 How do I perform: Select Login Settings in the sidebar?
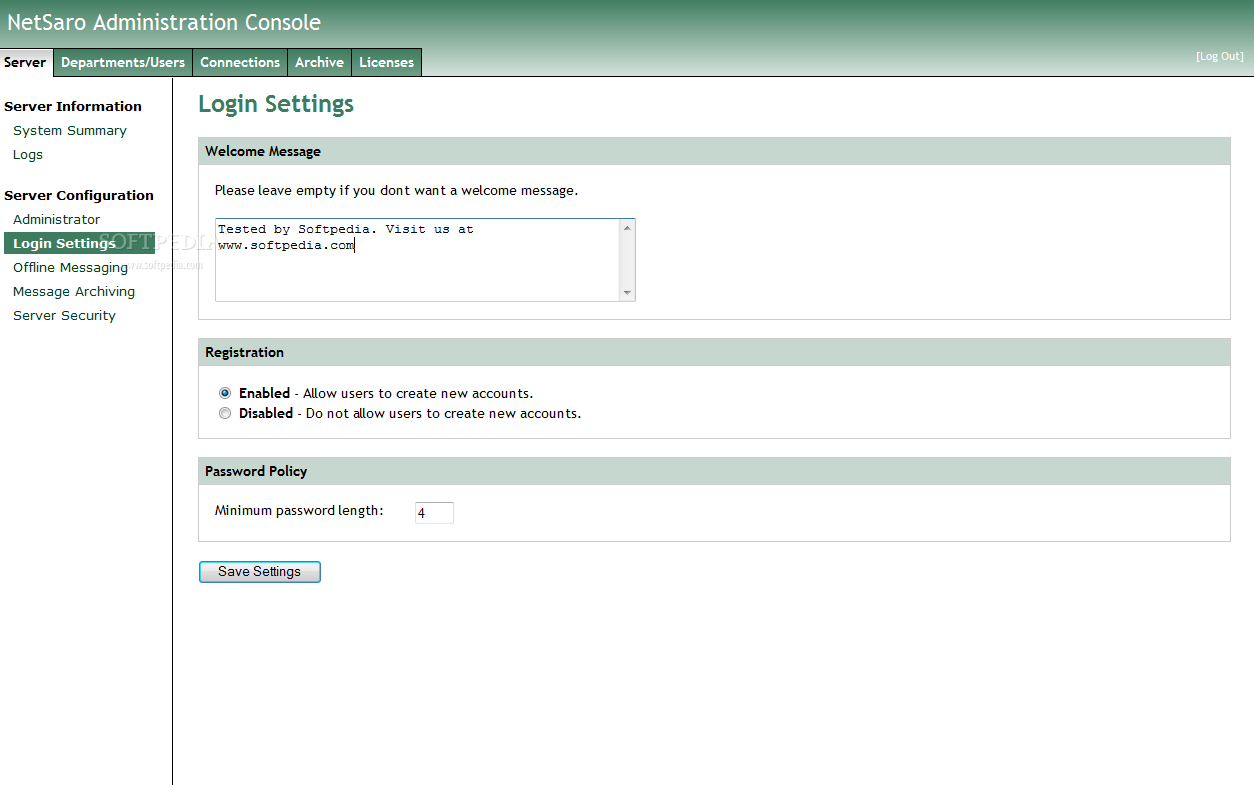pos(80,243)
